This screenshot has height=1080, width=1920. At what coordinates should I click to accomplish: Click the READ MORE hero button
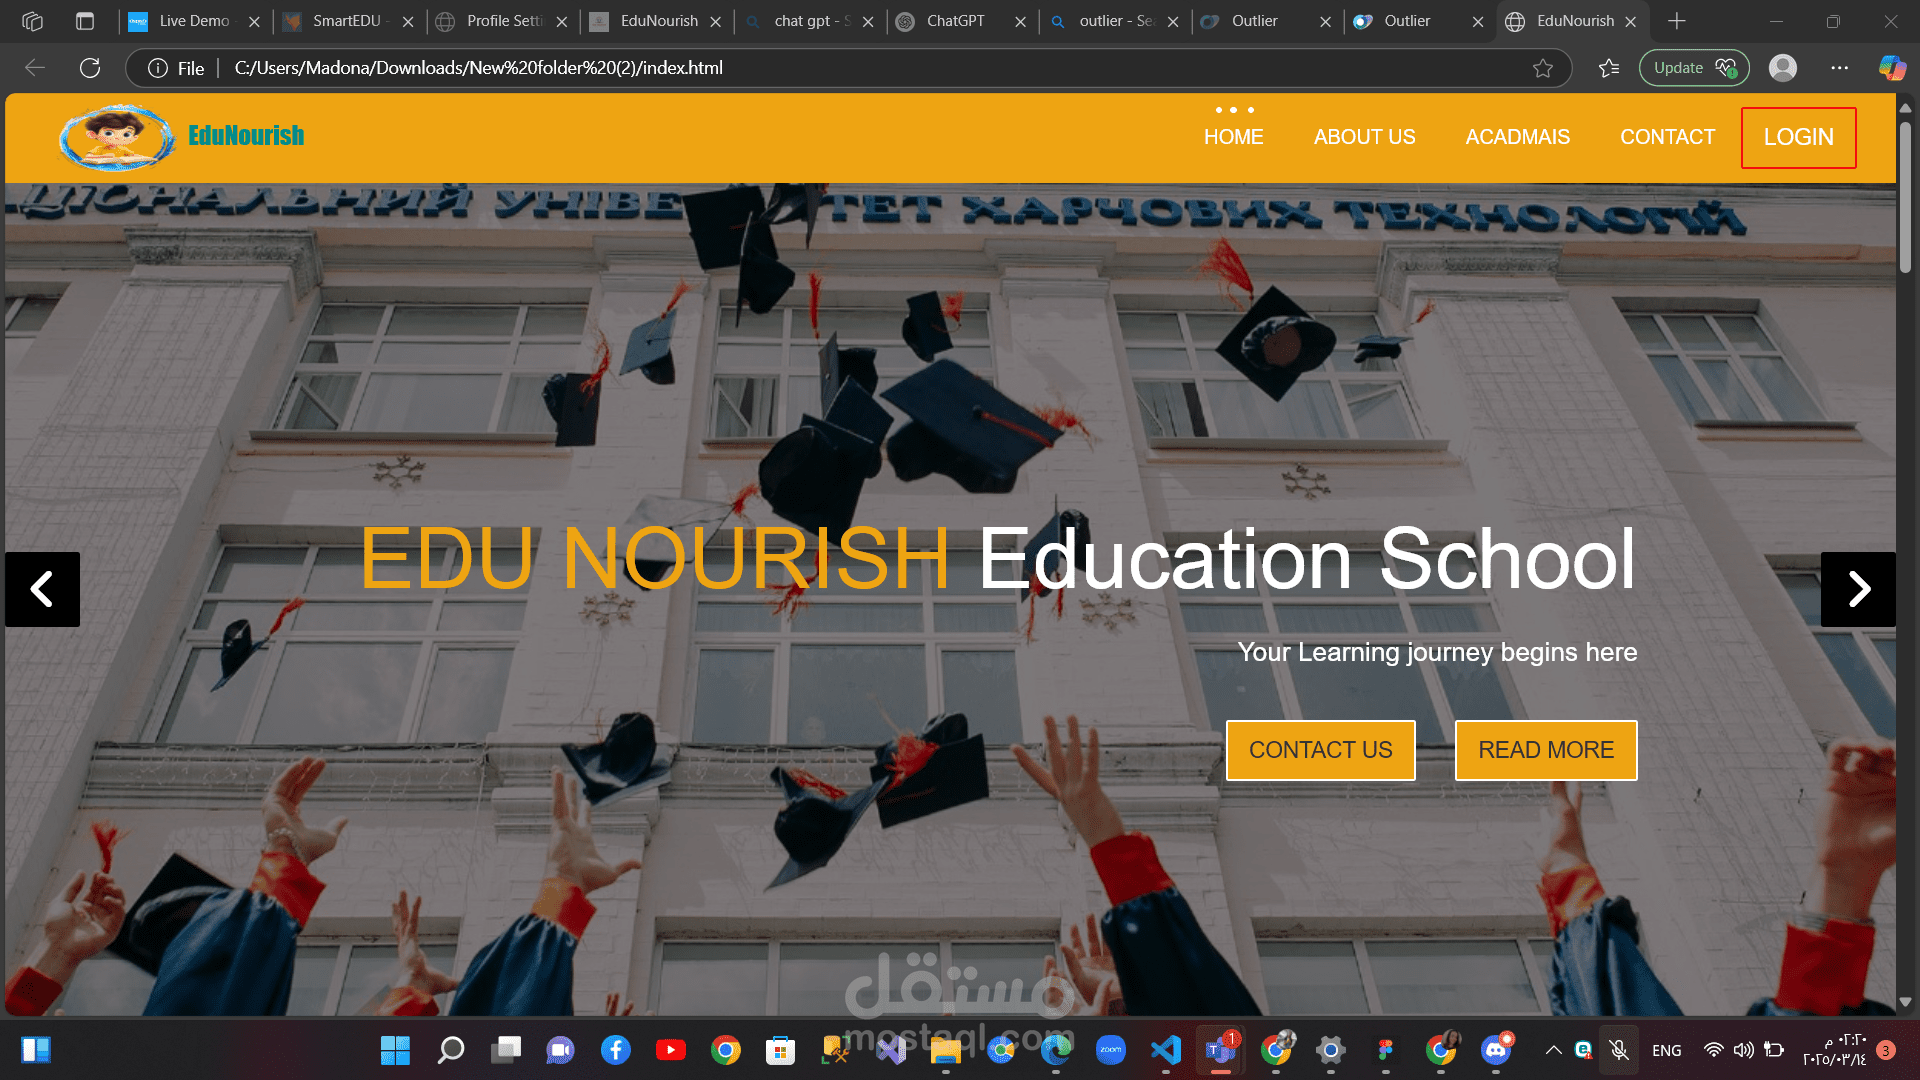tap(1546, 750)
